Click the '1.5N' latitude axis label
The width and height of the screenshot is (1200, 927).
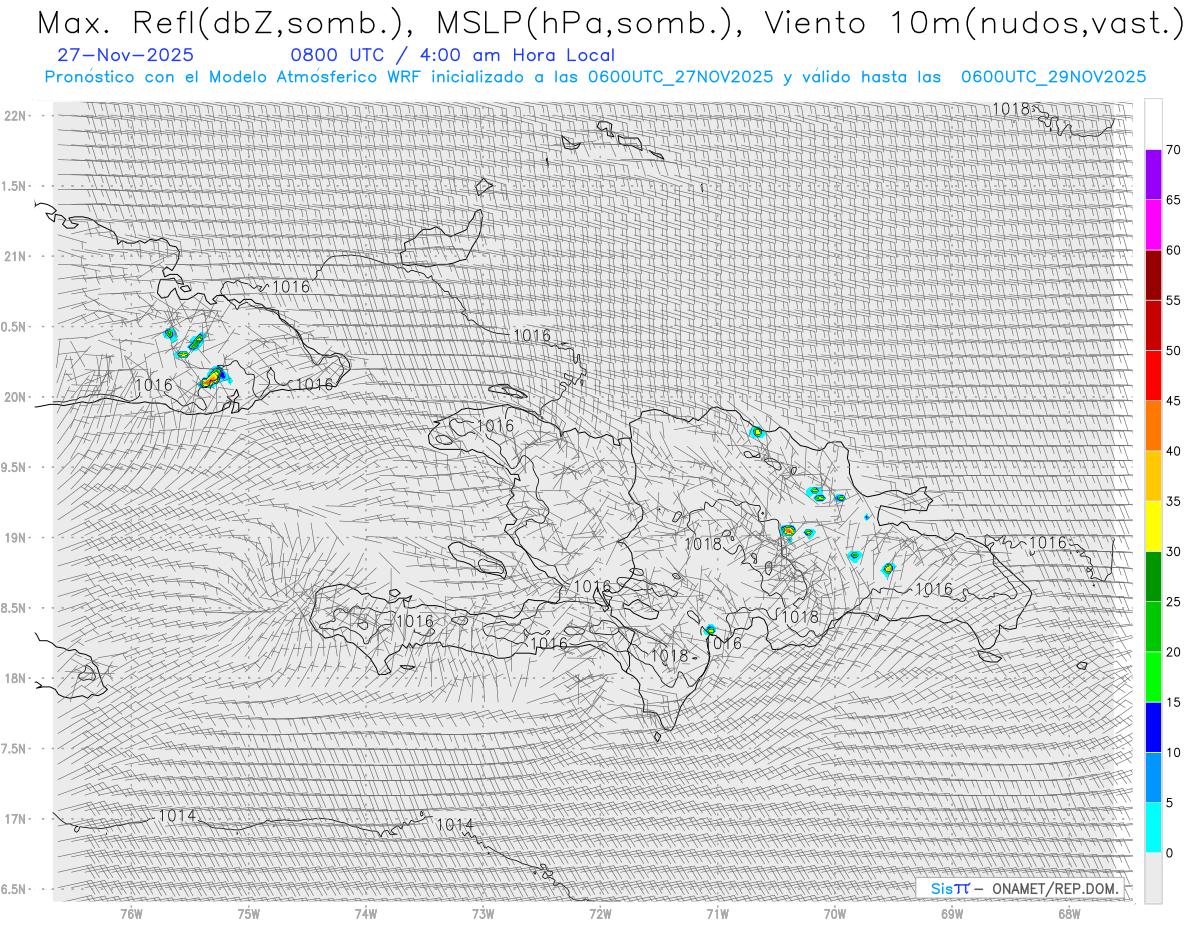(x=14, y=186)
